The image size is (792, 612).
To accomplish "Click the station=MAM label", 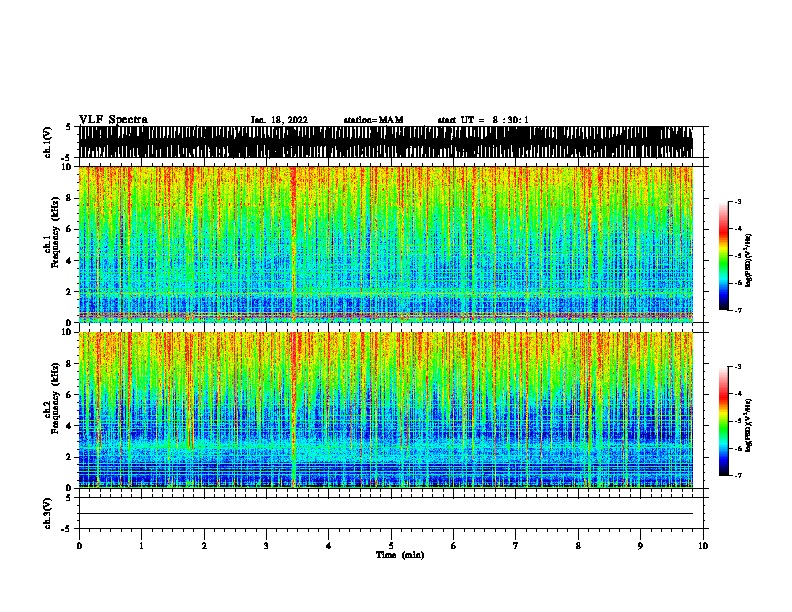I will coord(373,120).
